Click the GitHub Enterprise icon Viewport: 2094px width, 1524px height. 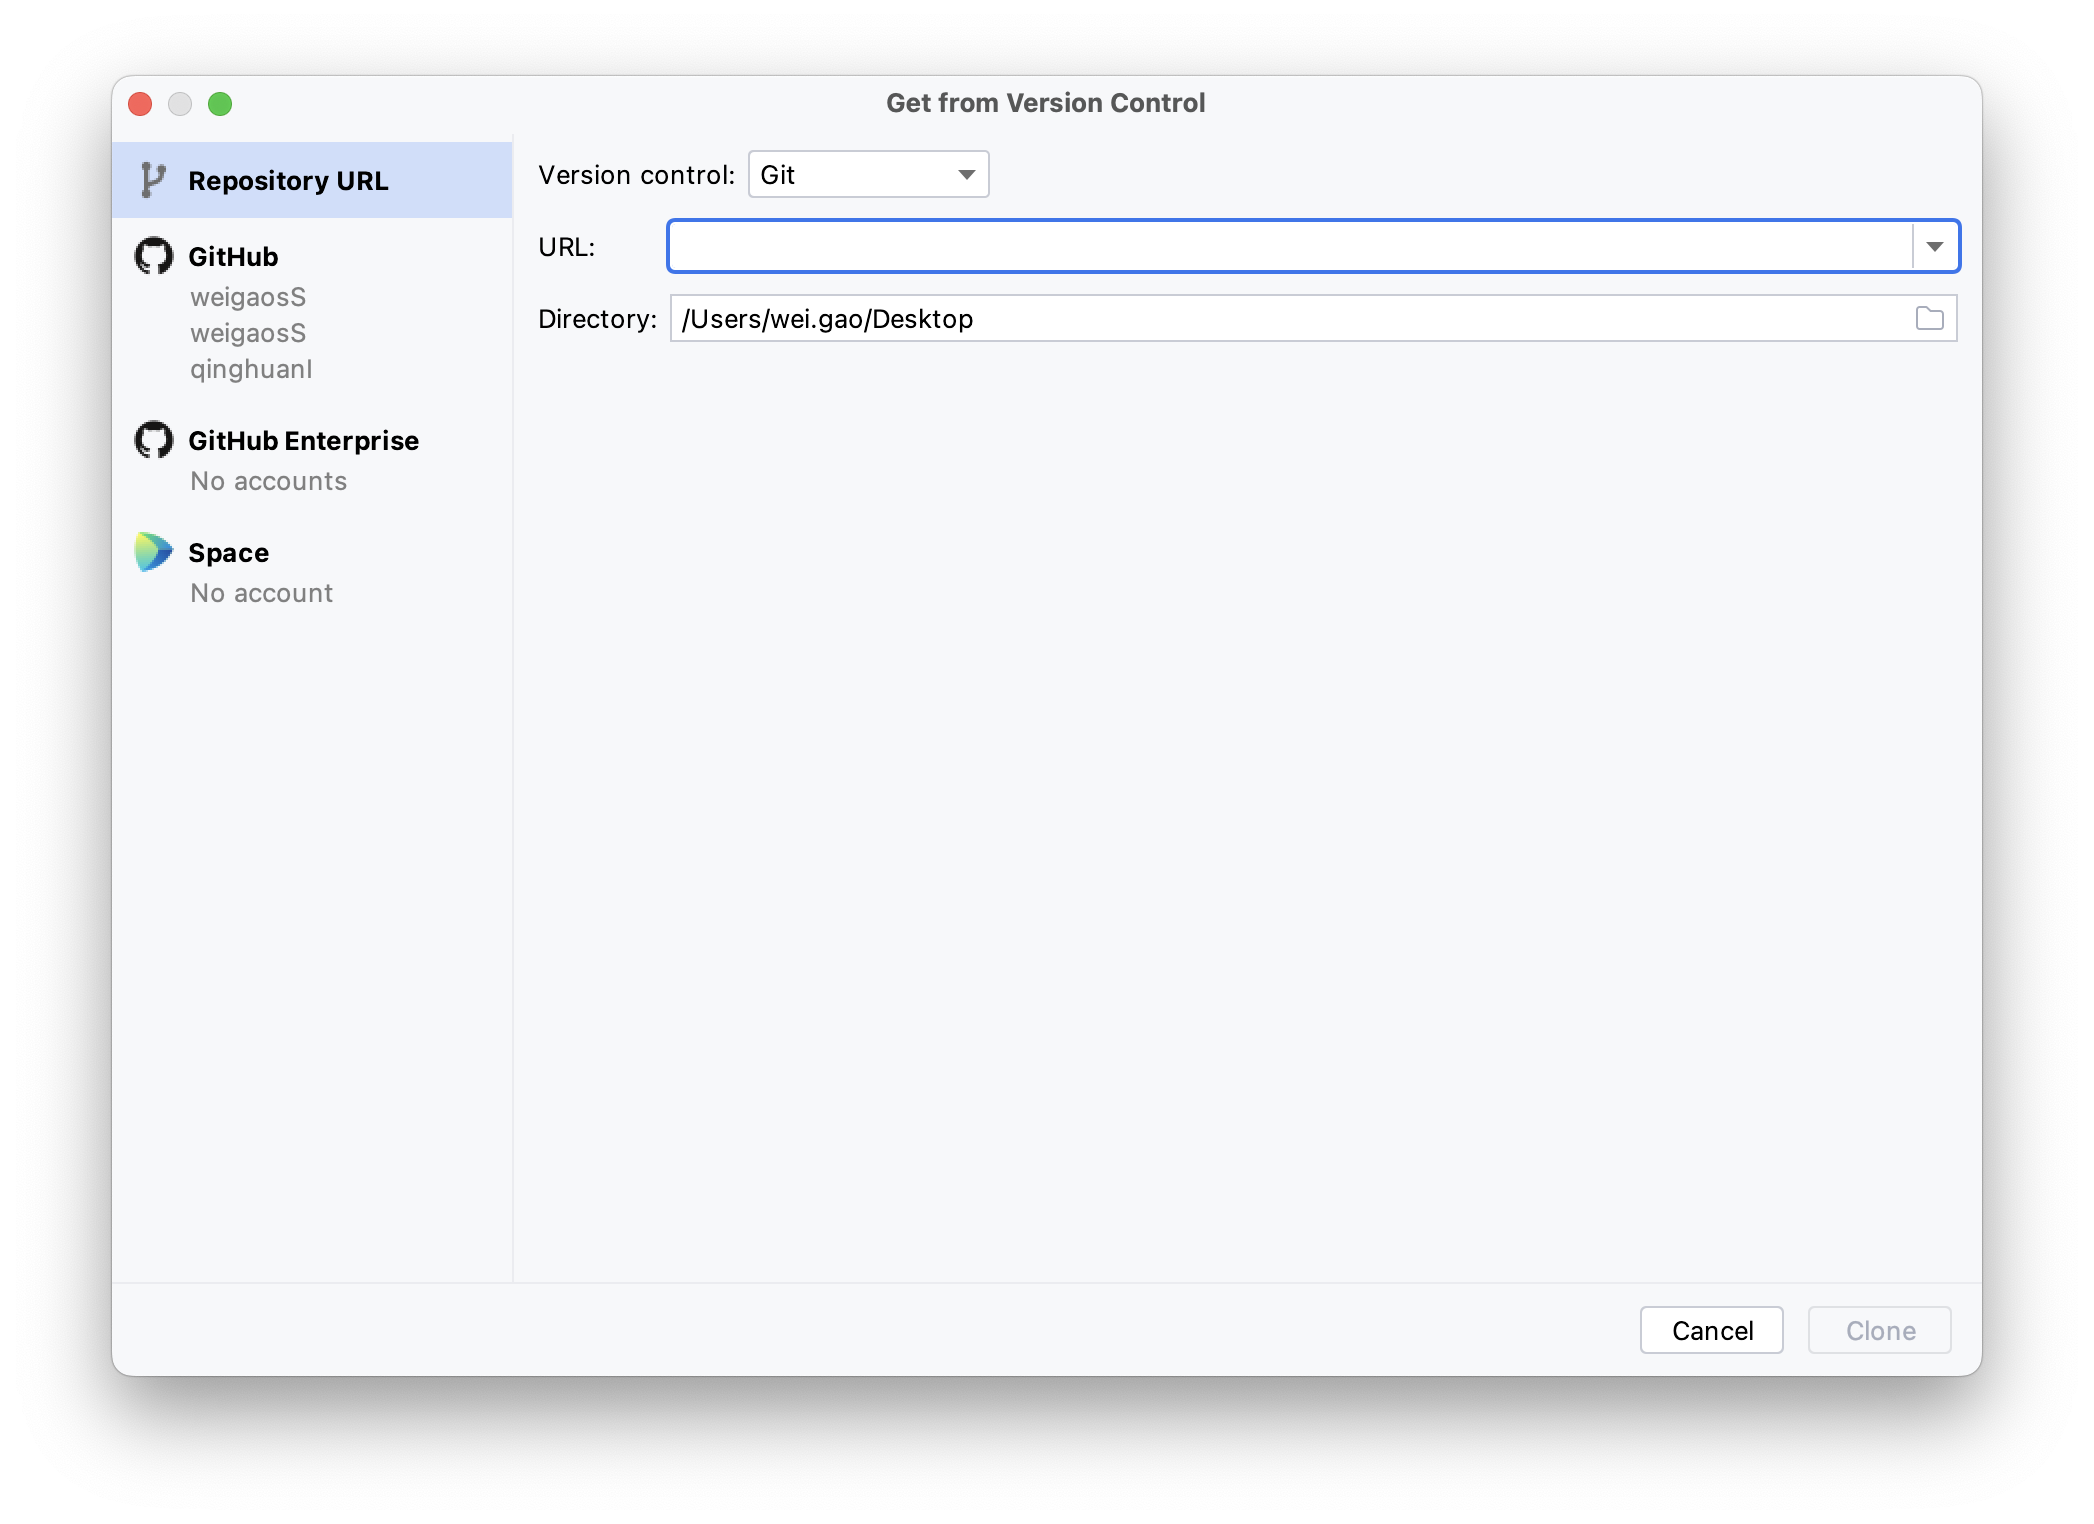click(152, 439)
